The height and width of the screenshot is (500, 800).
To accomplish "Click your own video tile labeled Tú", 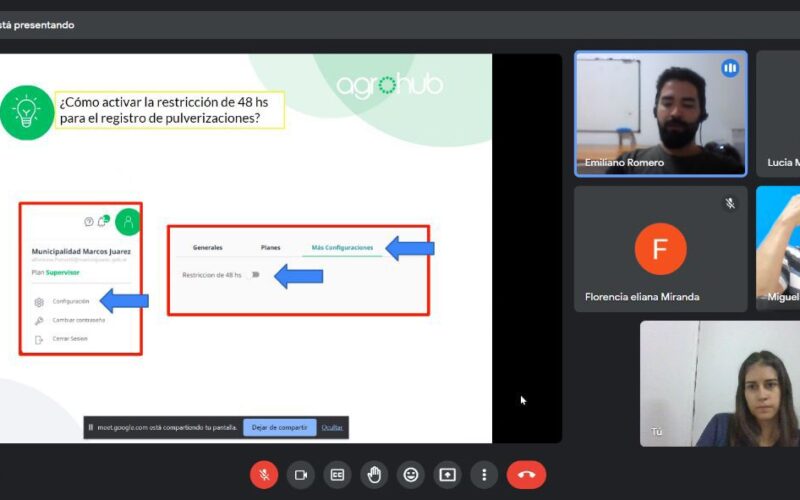I will 720,384.
